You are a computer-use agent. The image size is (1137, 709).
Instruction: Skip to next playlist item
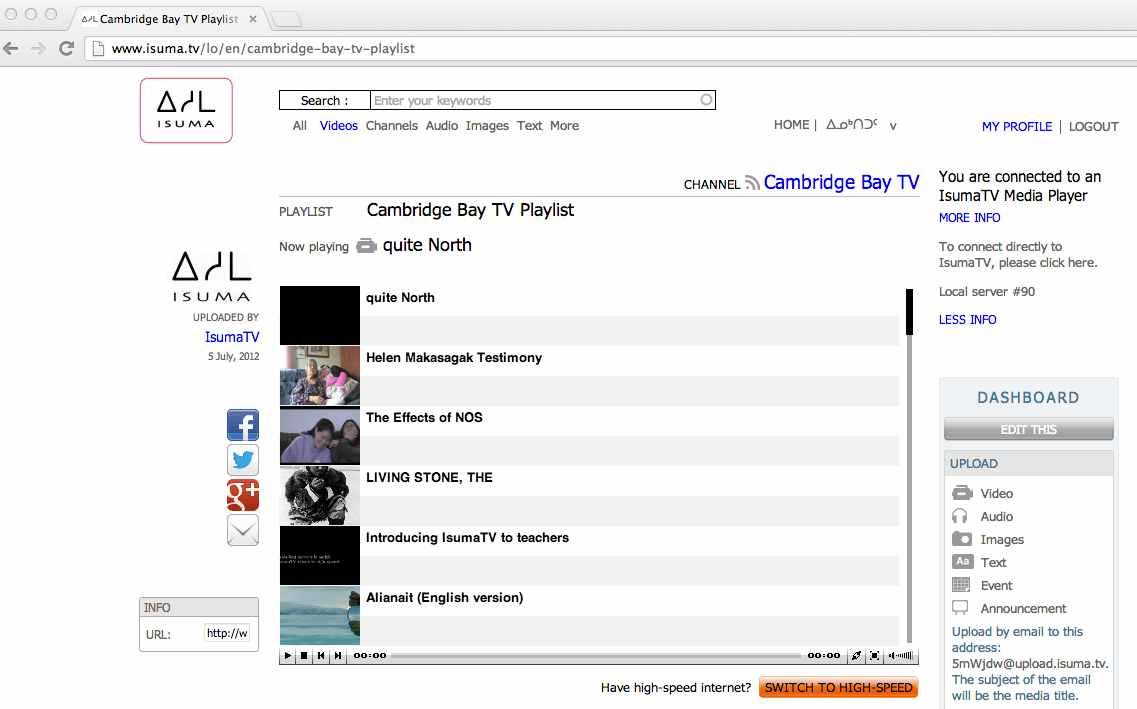[337, 655]
